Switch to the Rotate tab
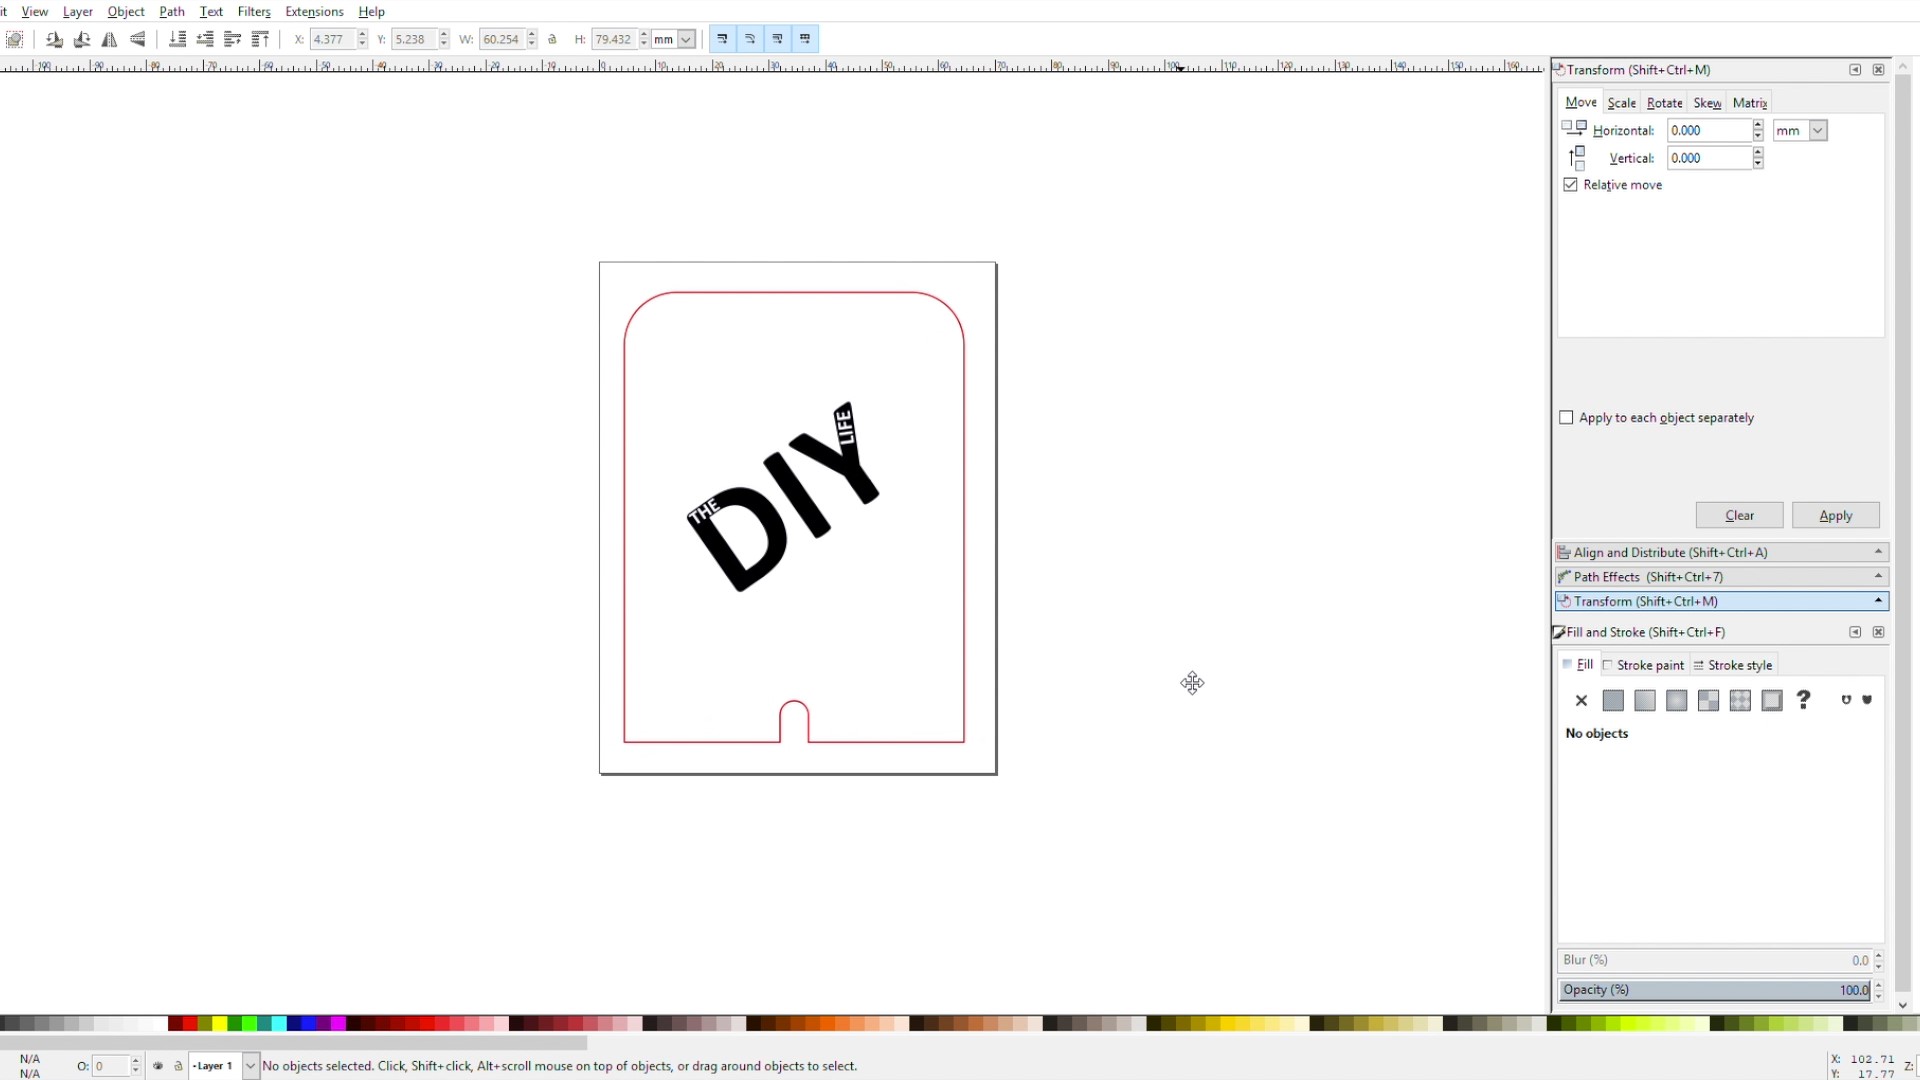1920x1080 pixels. tap(1664, 103)
